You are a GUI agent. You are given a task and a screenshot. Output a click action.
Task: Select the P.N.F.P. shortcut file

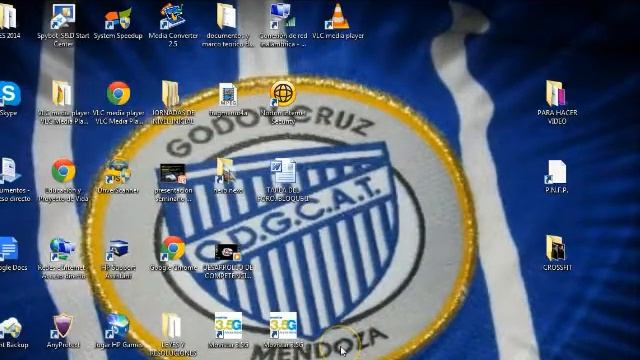tap(556, 171)
